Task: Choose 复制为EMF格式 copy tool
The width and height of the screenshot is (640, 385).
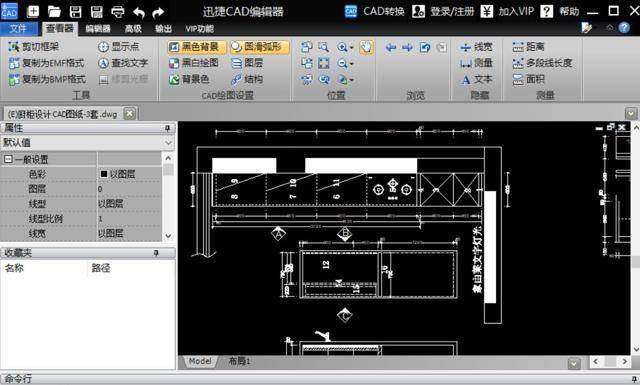Action: click(47, 63)
